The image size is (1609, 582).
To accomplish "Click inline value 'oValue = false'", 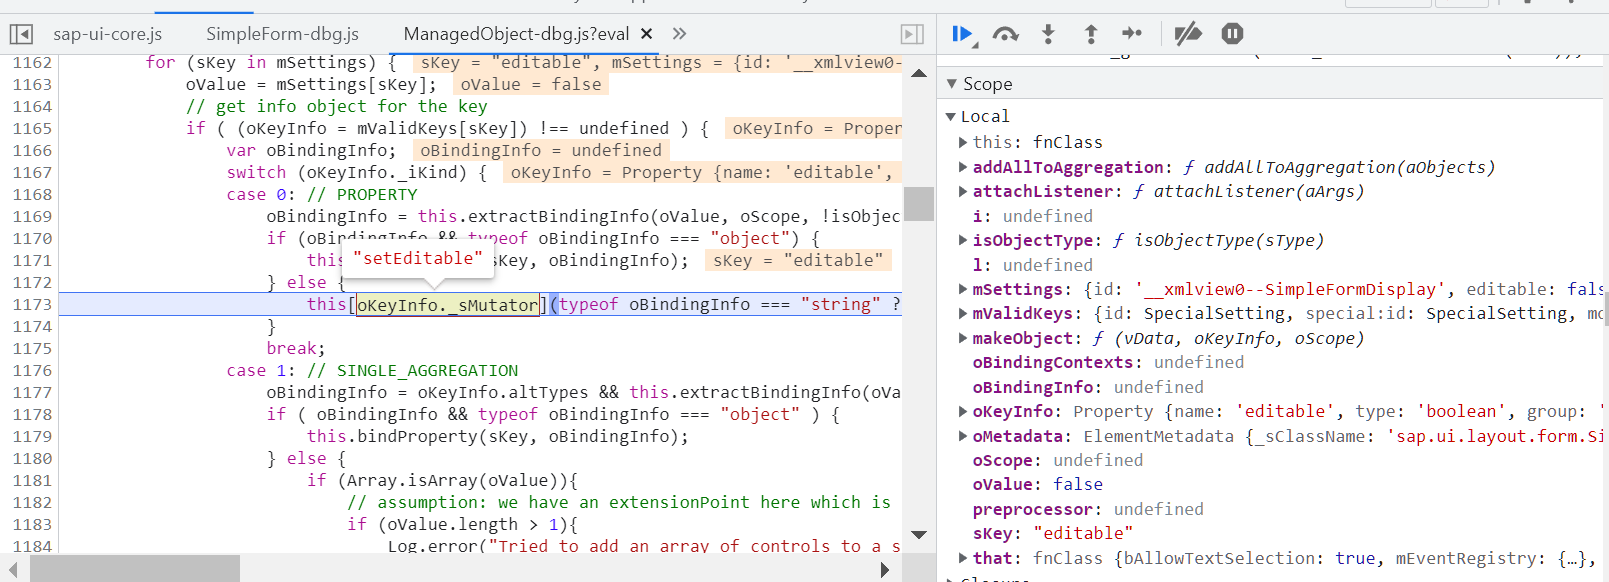I will click(x=531, y=84).
